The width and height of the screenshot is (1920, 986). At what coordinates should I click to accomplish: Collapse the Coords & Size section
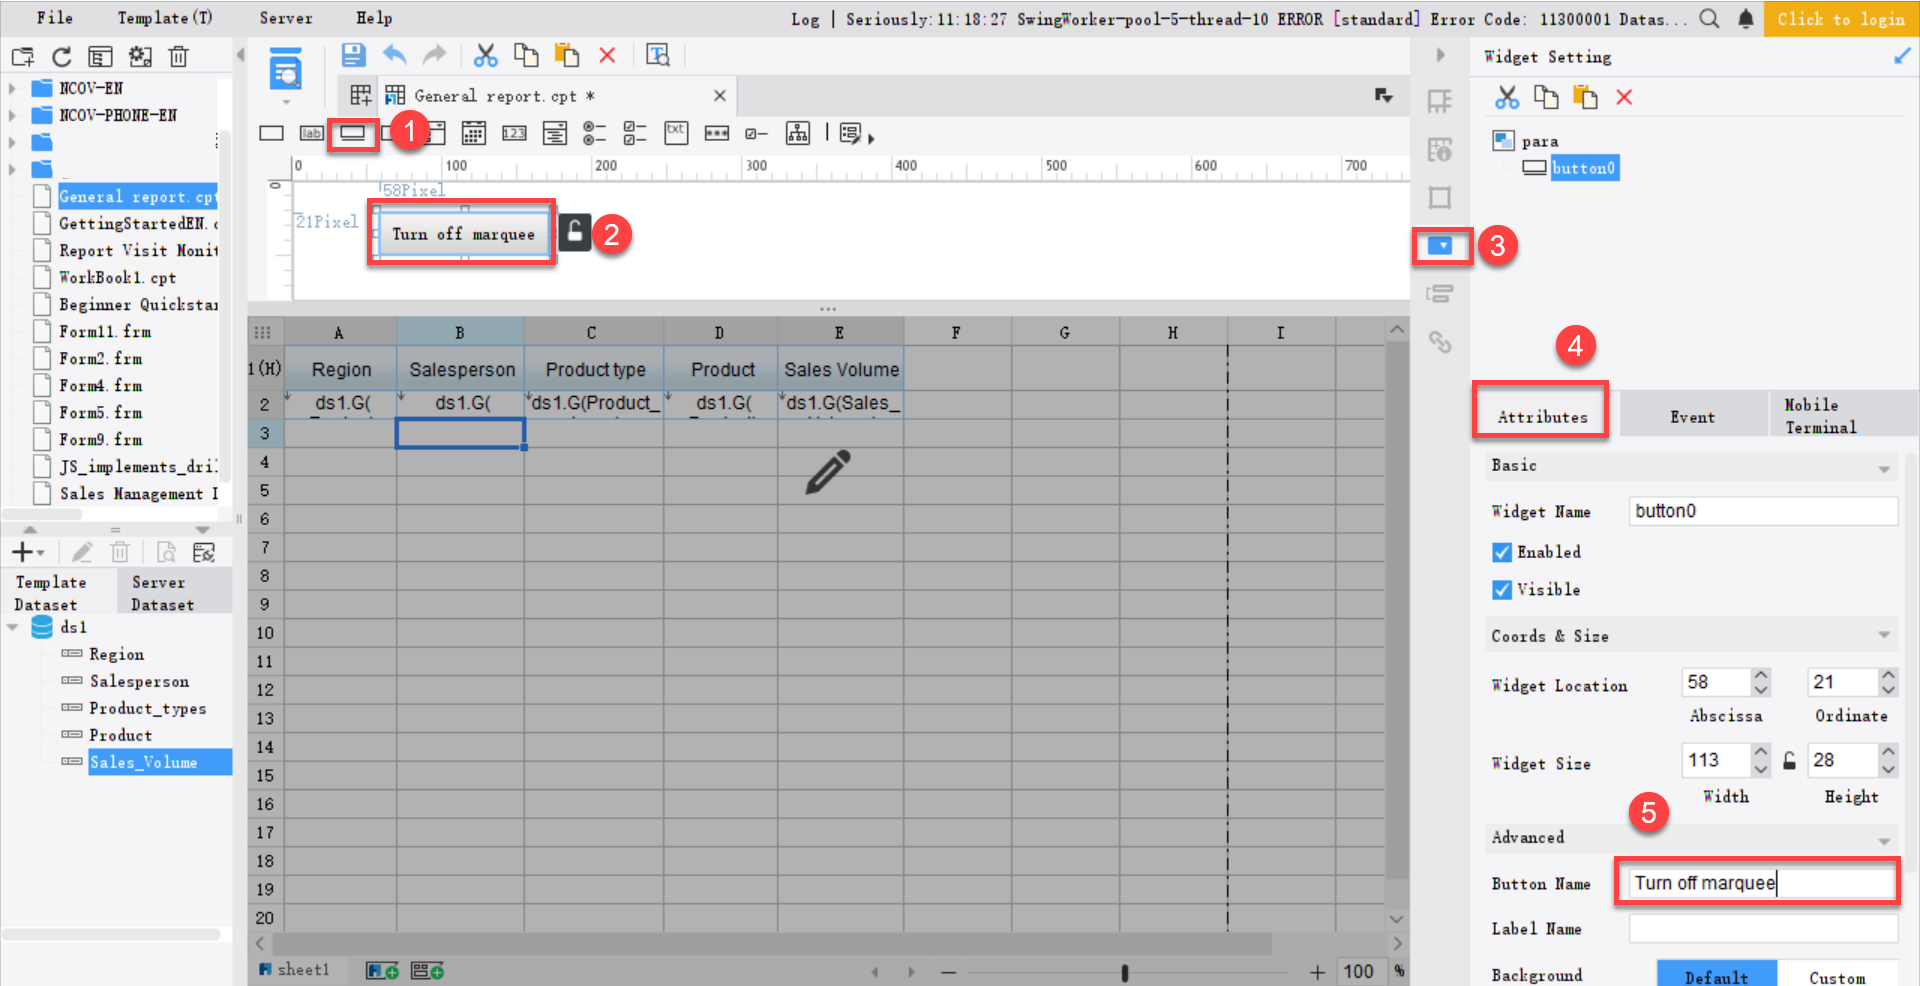1886,636
